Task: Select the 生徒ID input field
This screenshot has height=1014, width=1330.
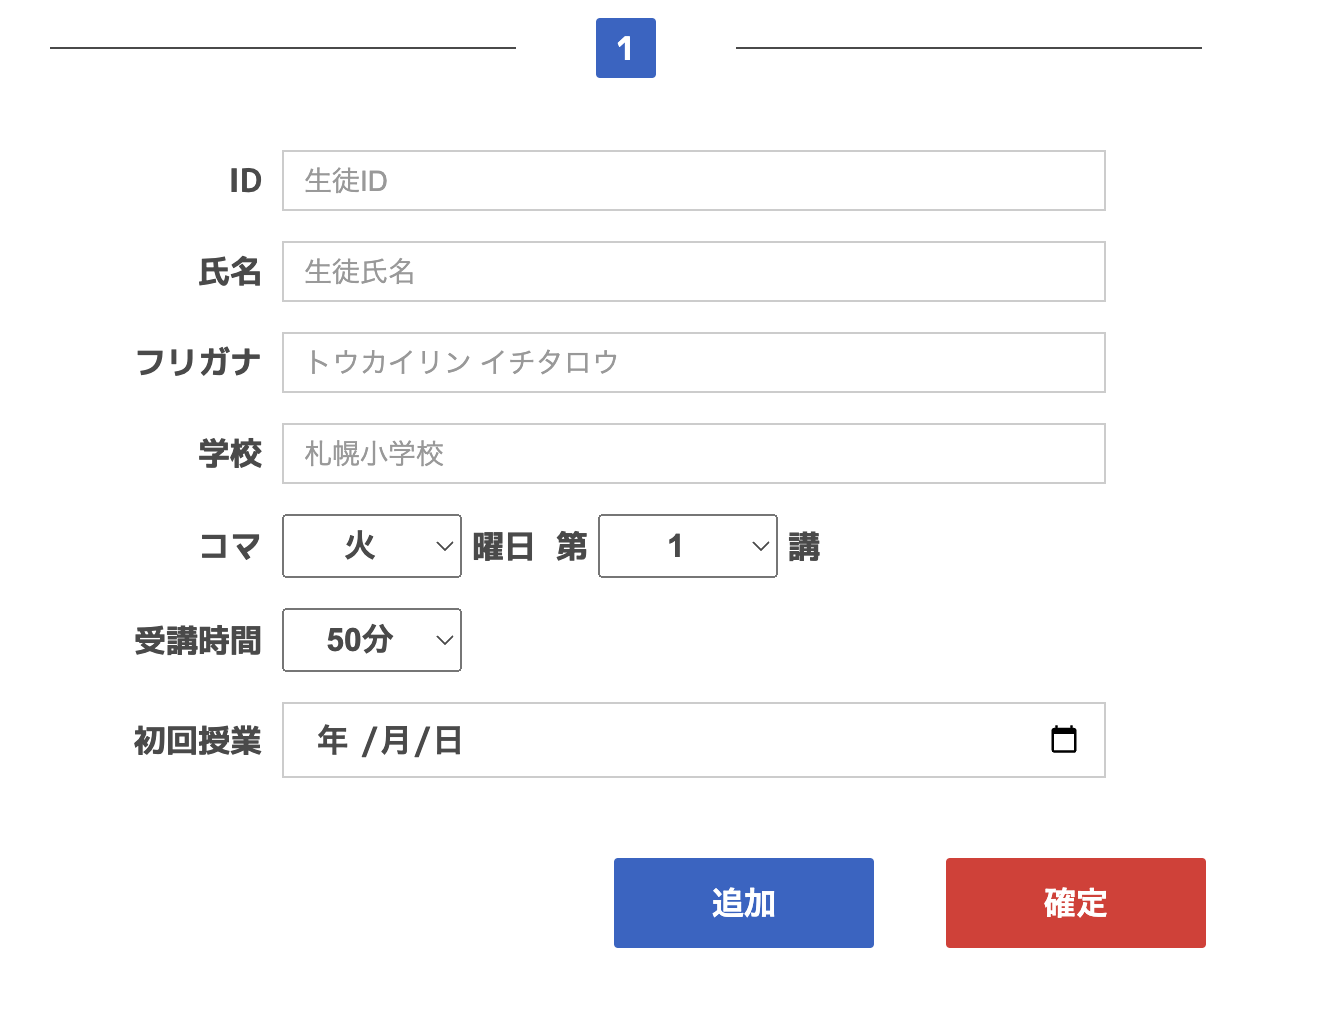Action: coord(693,181)
